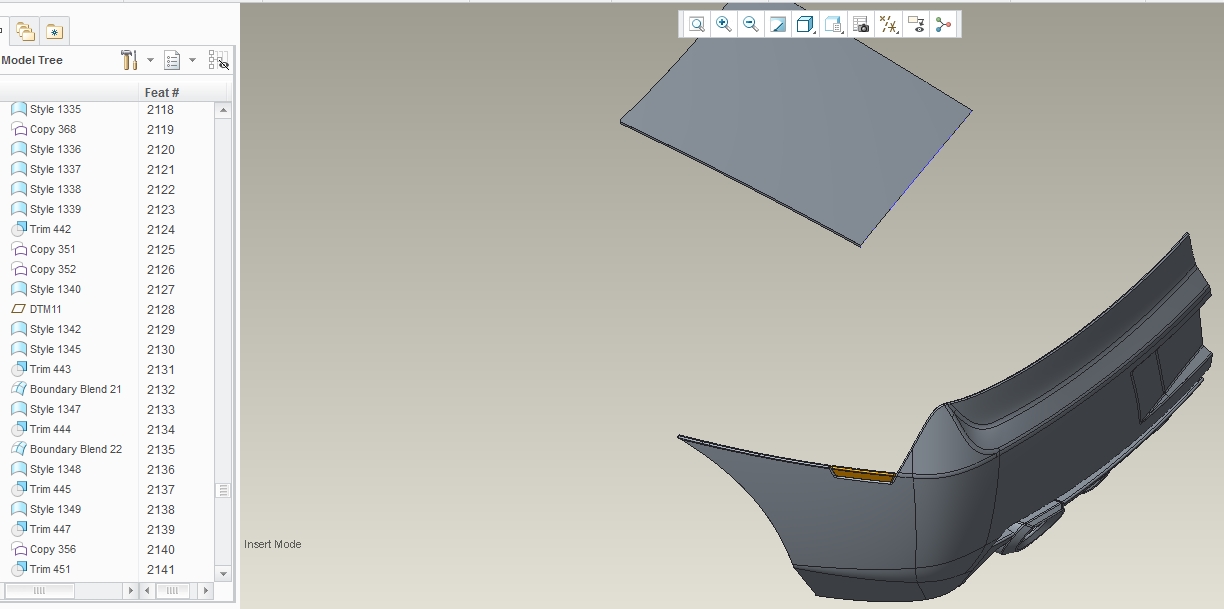Select Style 1342 feature row

(x=55, y=329)
